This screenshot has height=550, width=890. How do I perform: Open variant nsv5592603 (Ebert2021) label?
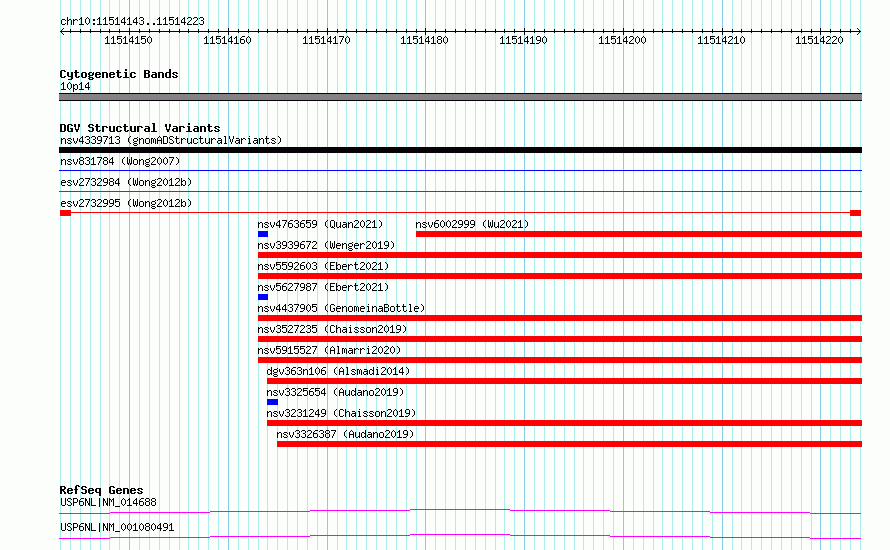(323, 266)
